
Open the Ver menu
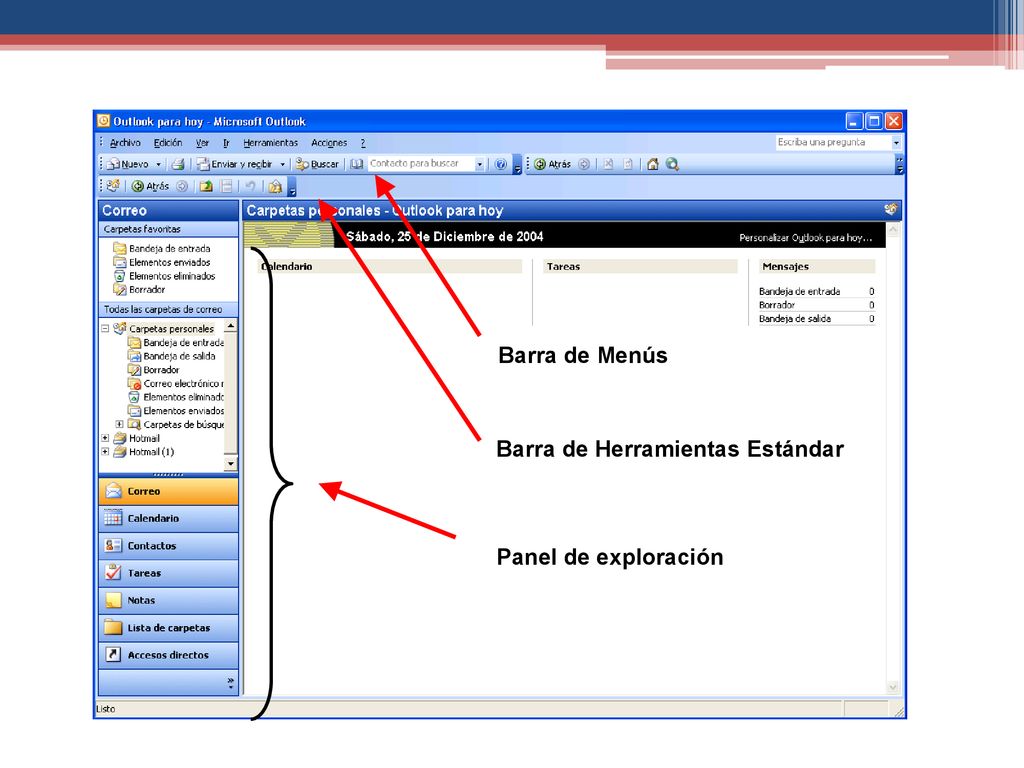point(202,142)
